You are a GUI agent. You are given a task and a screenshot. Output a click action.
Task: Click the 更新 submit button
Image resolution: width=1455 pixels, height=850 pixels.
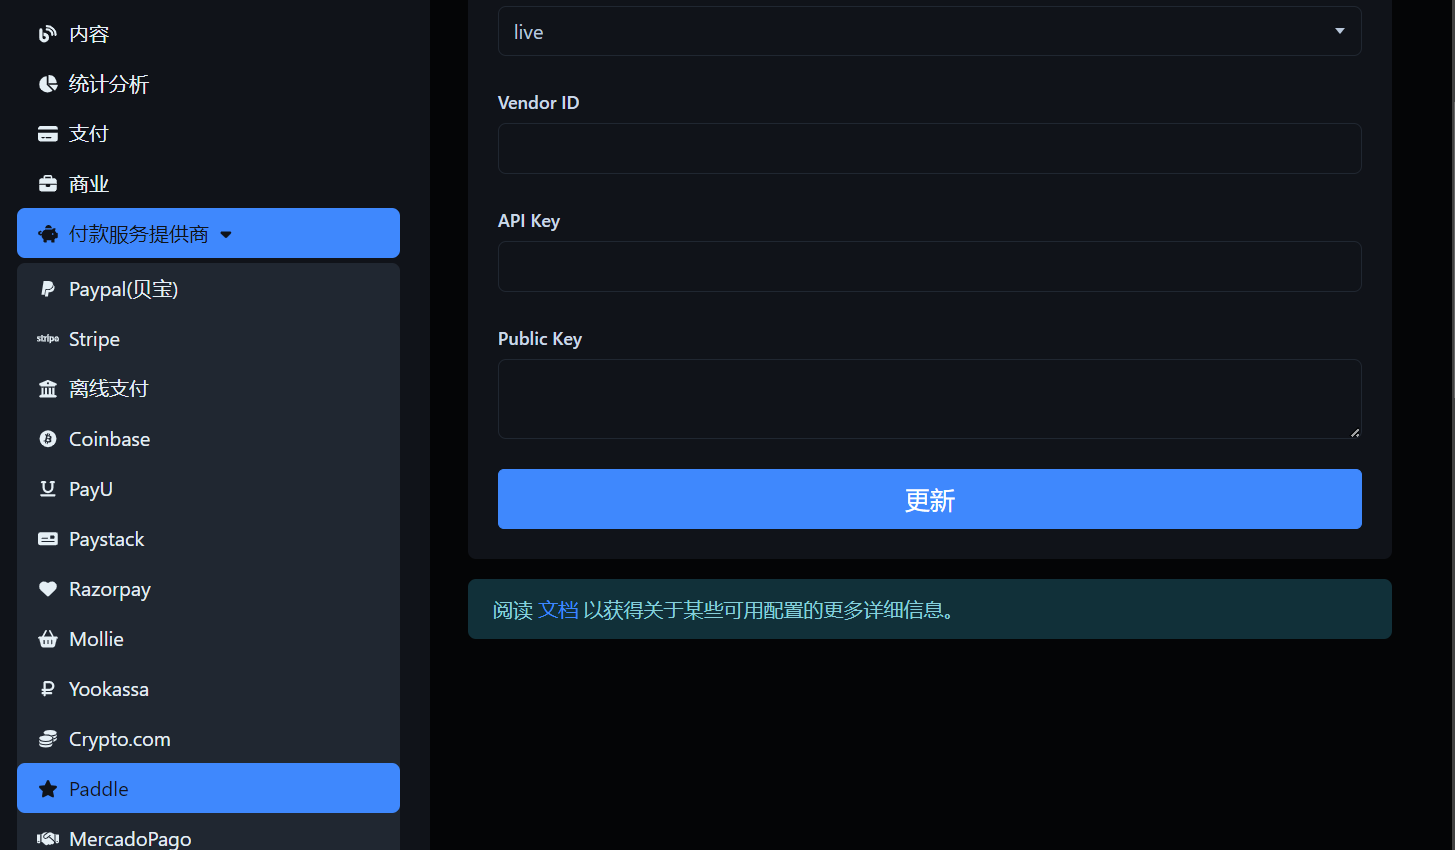click(930, 499)
